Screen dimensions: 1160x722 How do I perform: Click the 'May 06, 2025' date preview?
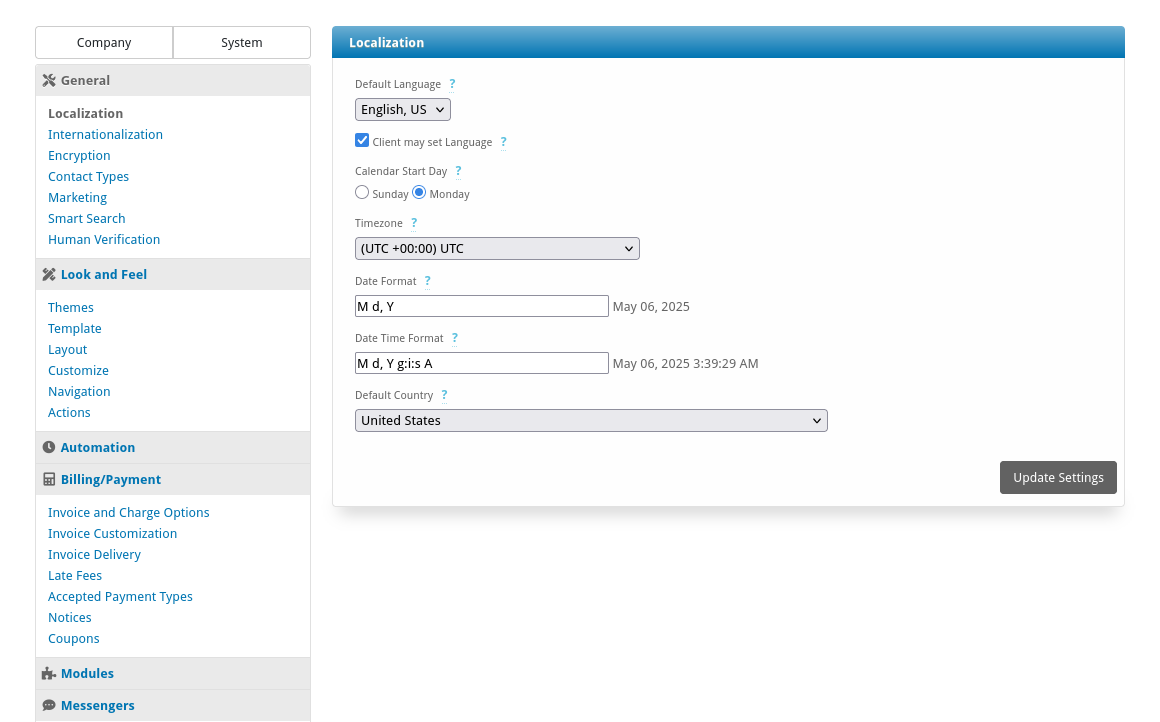coord(651,307)
